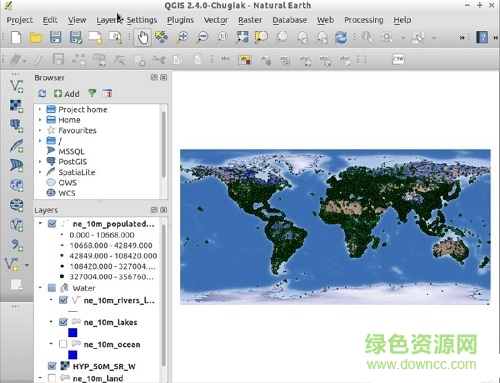Click the Zoom Full extent icon
500x383 pixels.
pos(242,37)
